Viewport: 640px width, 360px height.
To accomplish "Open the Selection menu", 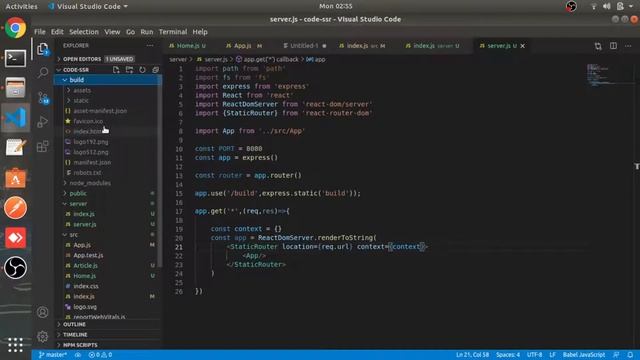I will 84,32.
